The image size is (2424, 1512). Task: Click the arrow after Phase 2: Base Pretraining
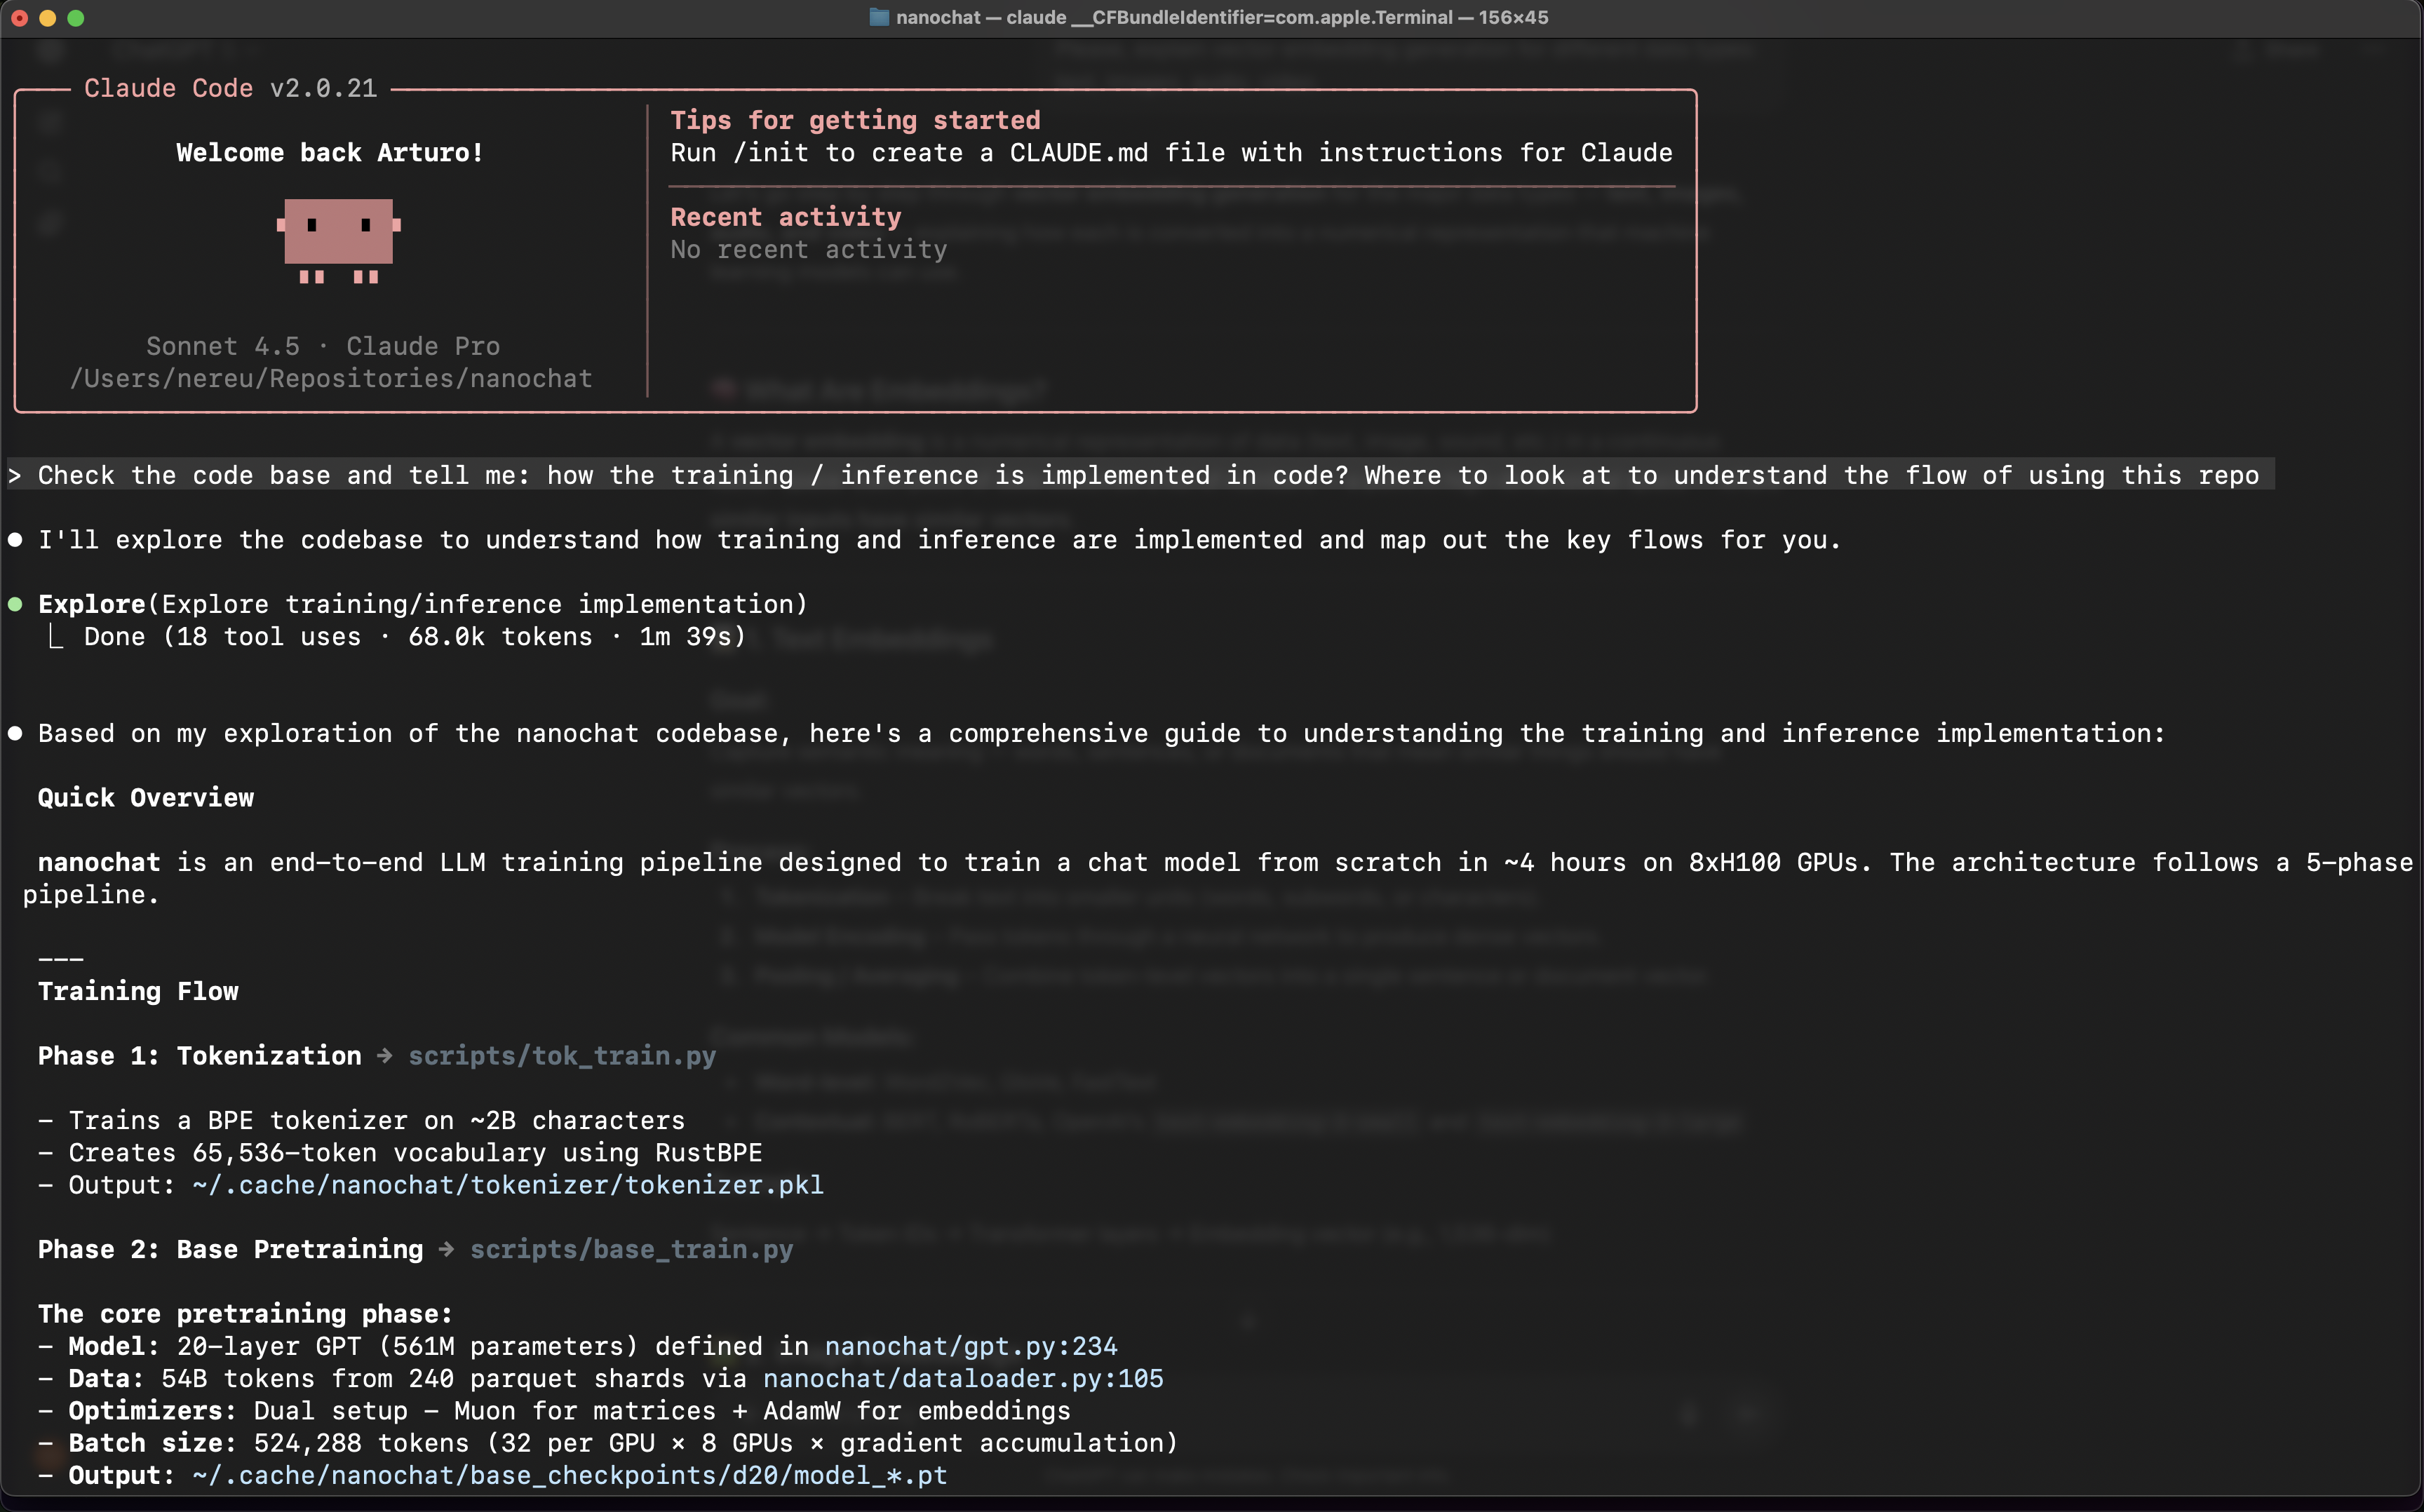click(x=447, y=1249)
